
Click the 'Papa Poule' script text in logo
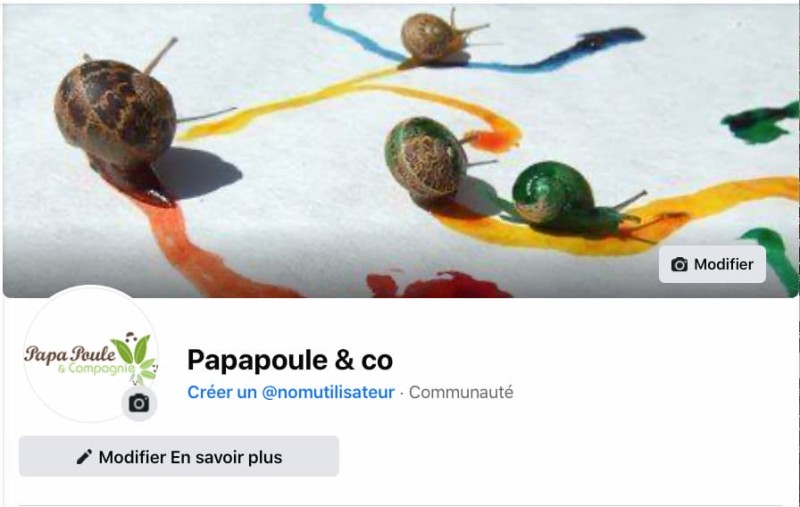point(70,354)
